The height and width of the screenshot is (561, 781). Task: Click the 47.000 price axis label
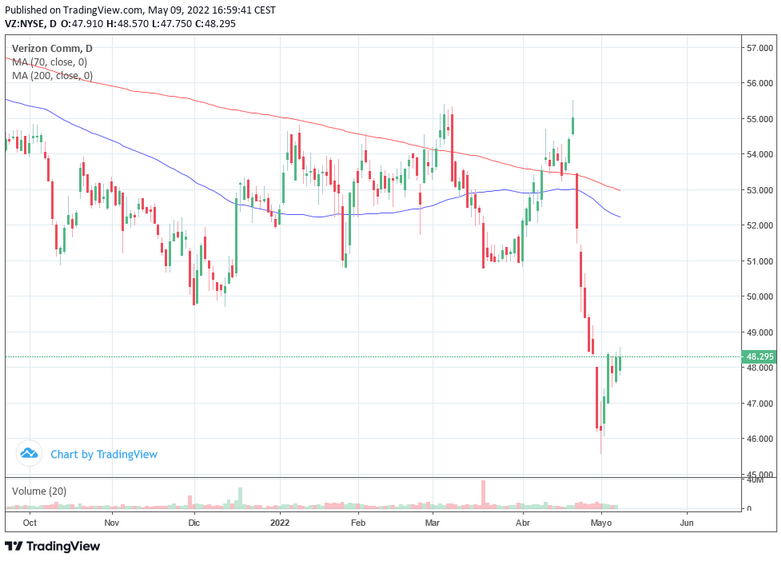coord(760,404)
